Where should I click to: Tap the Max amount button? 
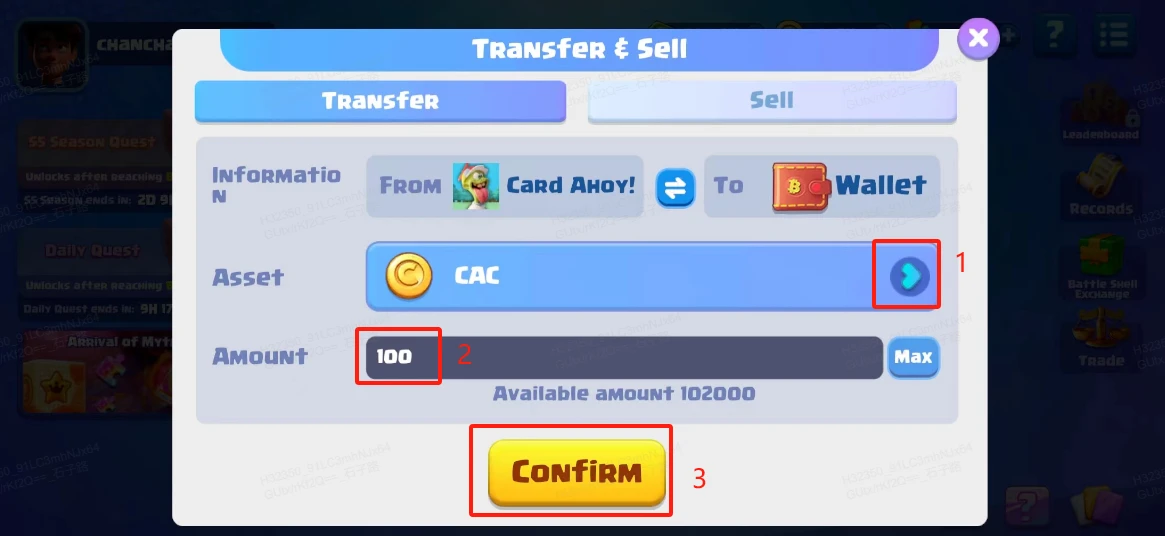click(913, 358)
